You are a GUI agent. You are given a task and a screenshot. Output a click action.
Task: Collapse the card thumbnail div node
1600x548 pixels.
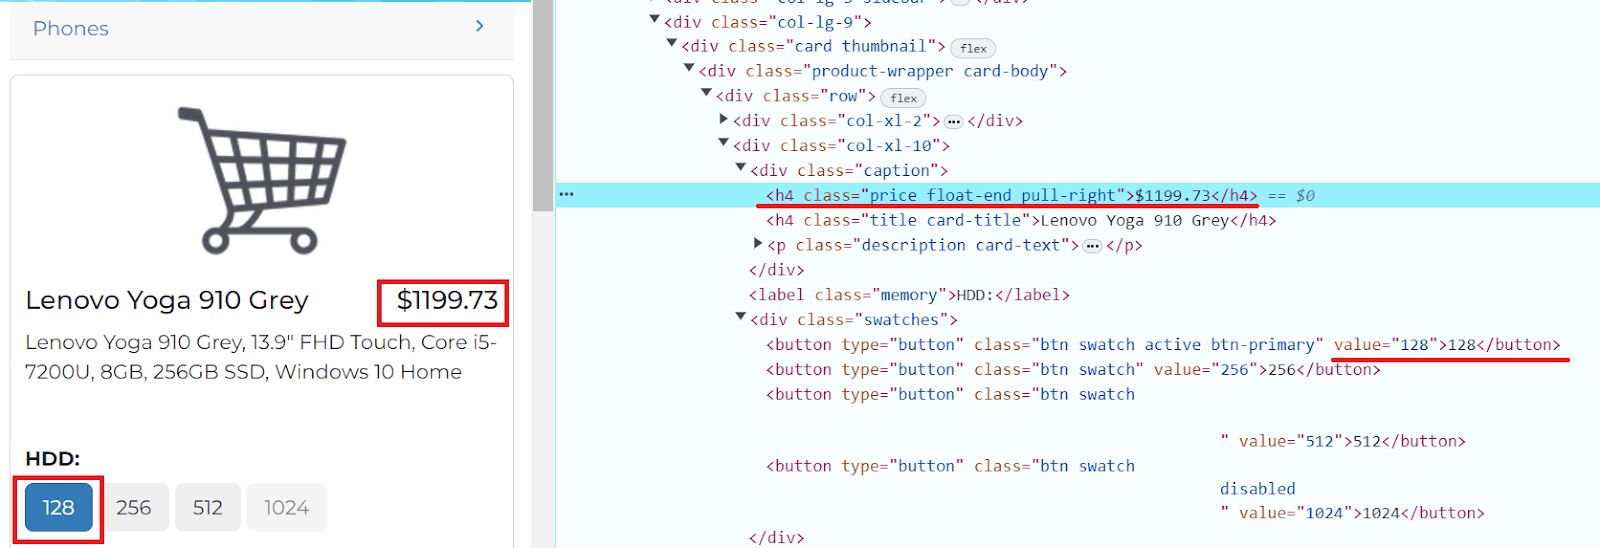(672, 44)
